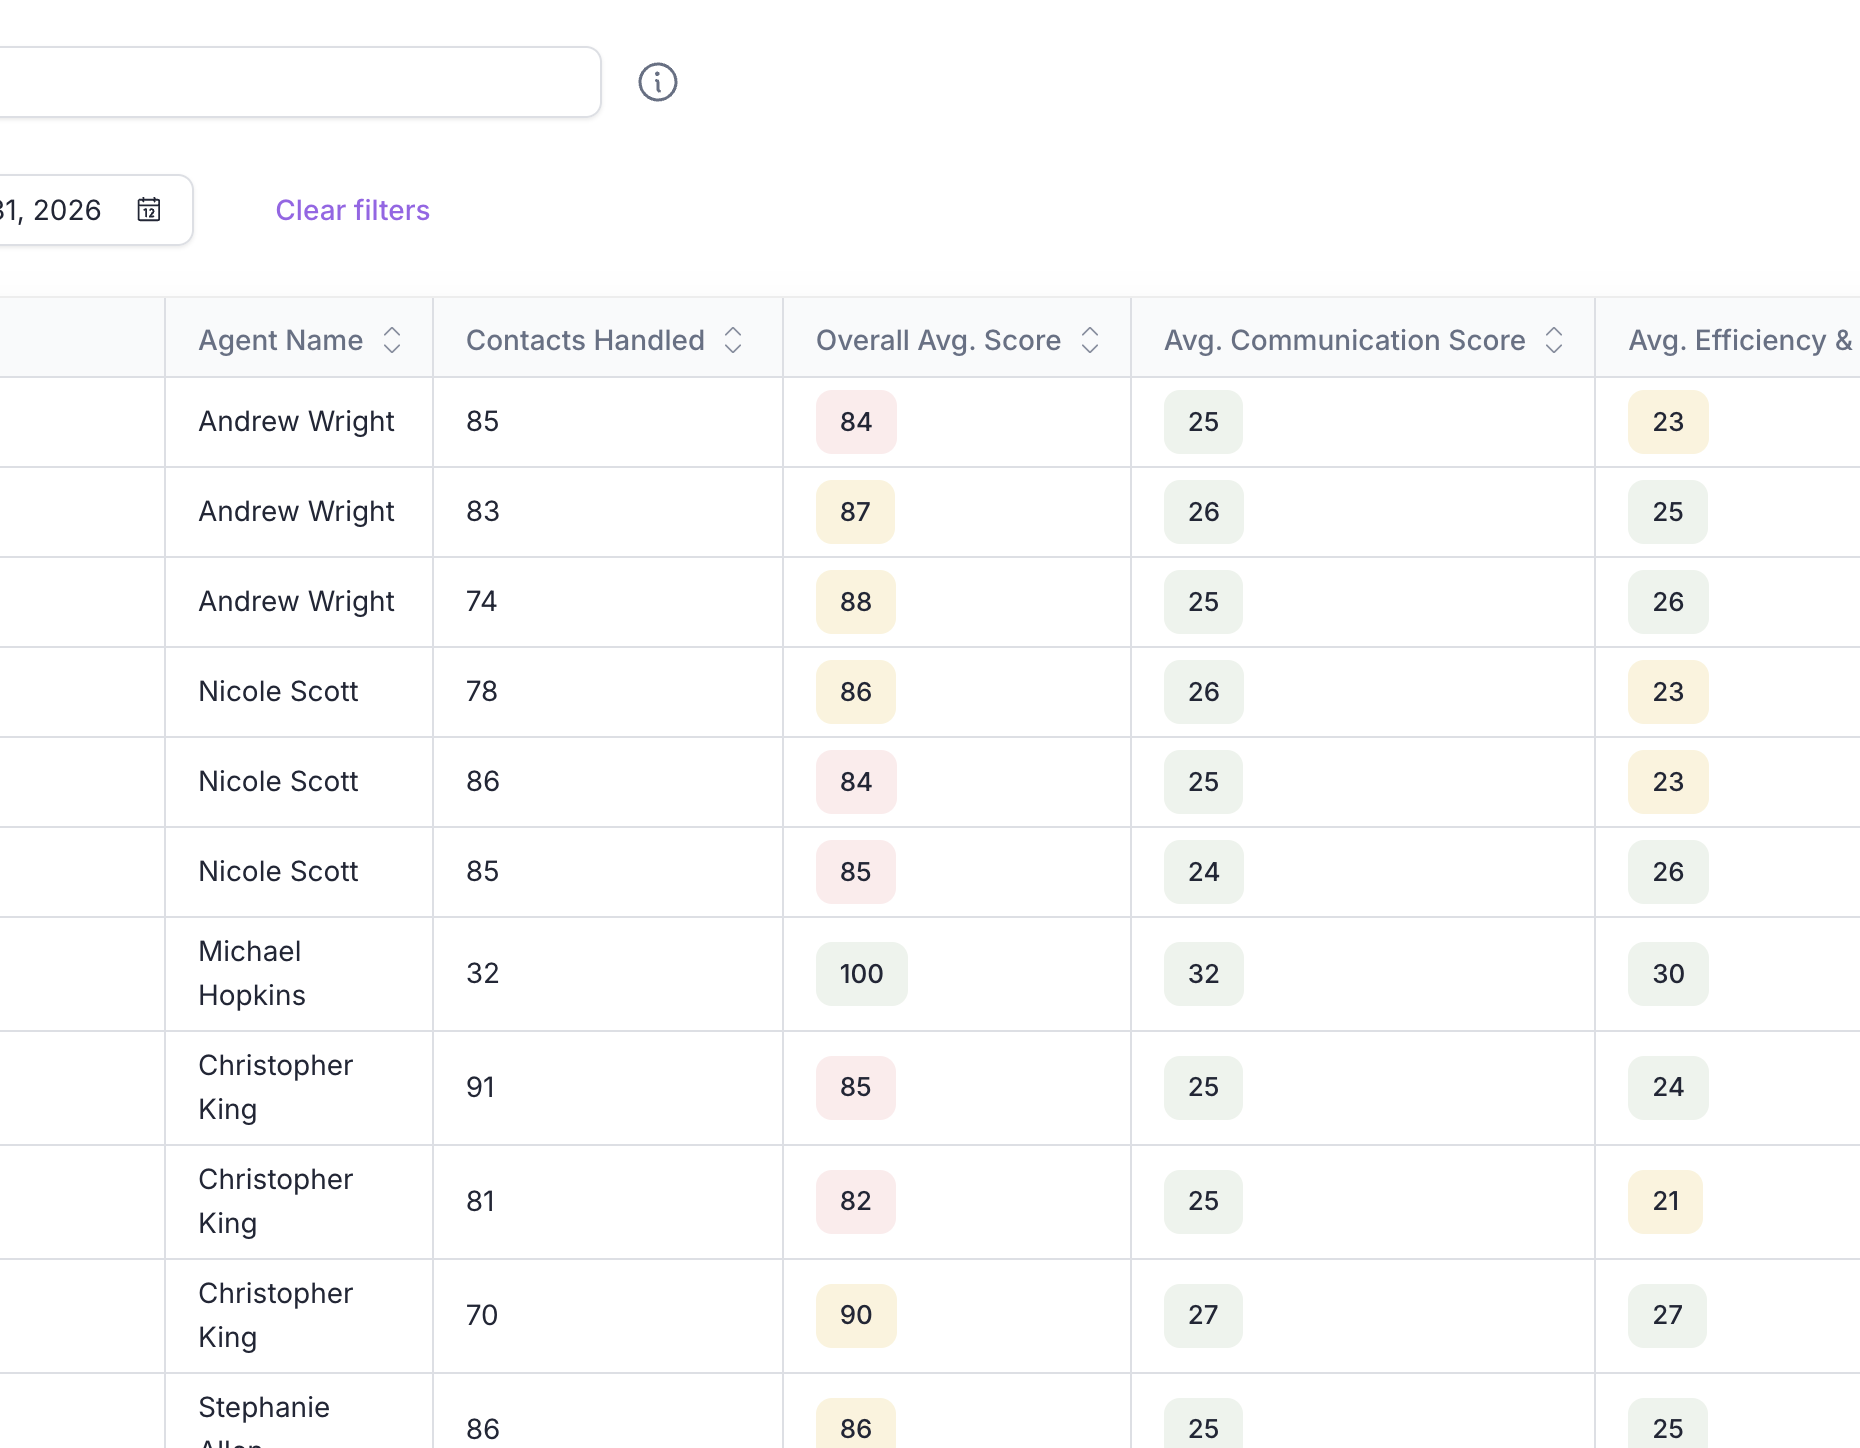1860x1448 pixels.
Task: Select Andrew Wright in the first row
Action: (296, 421)
